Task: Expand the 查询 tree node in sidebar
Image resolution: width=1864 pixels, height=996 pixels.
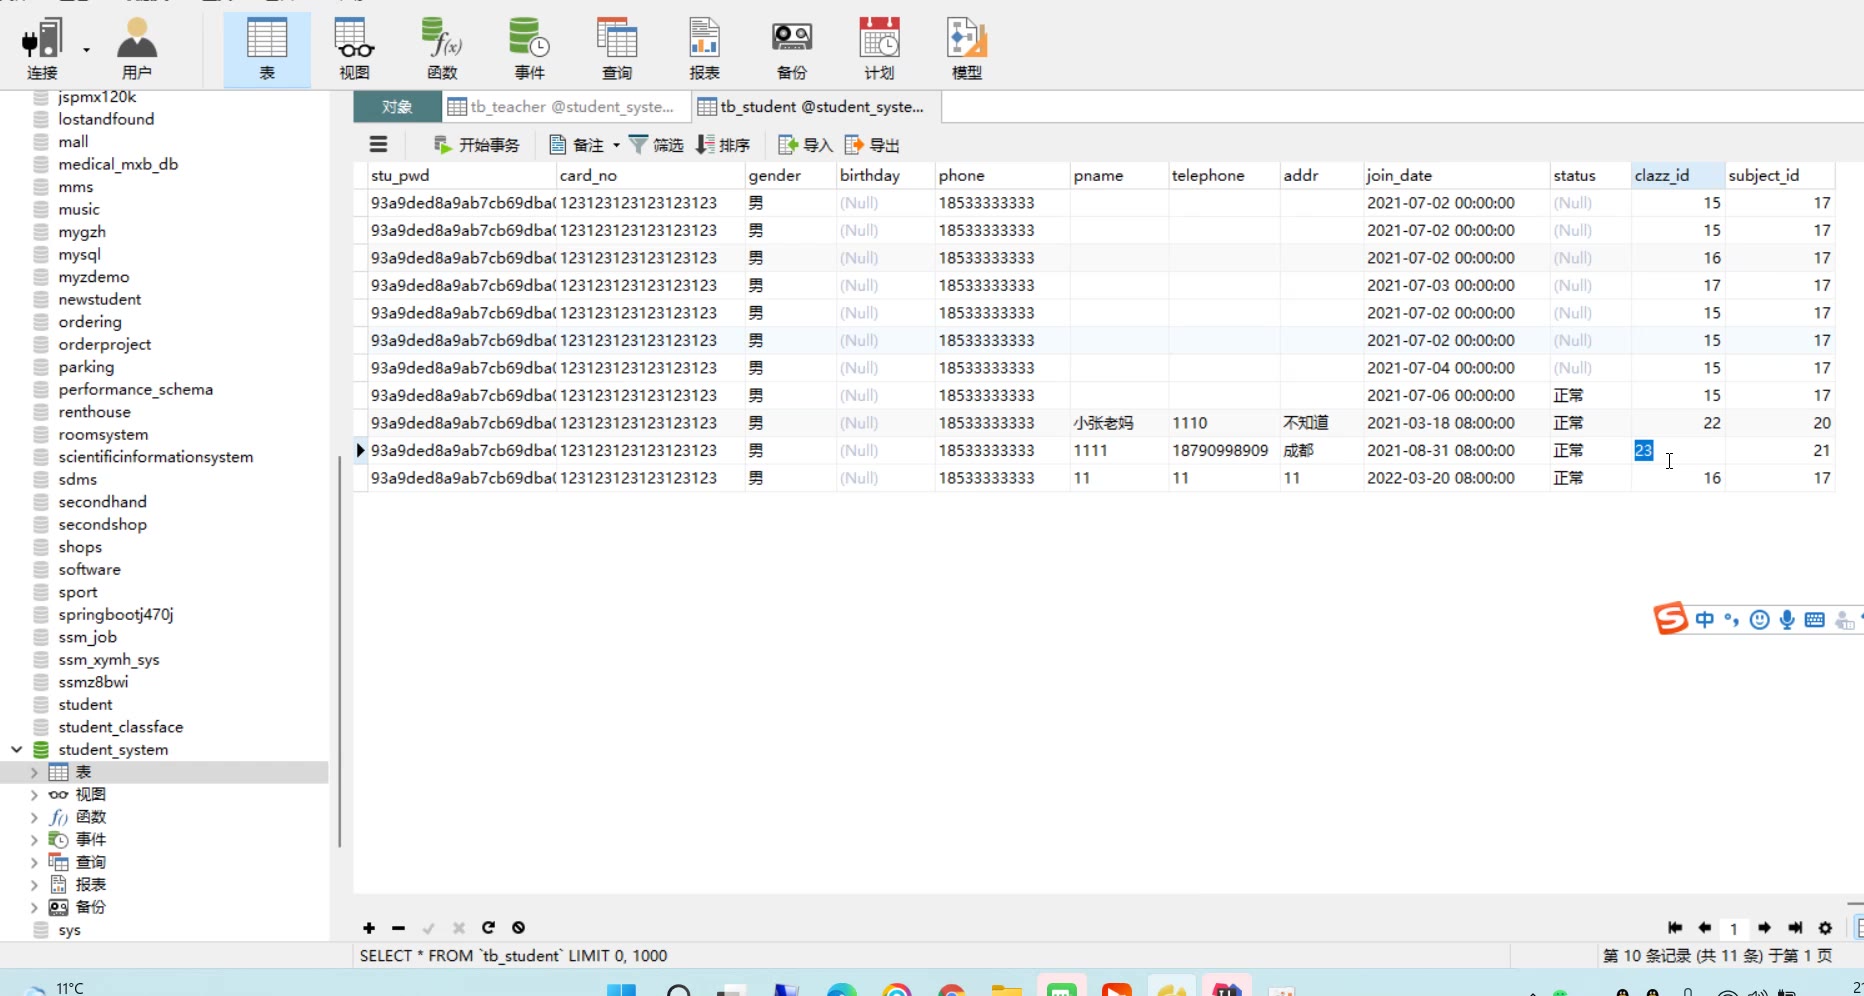Action: point(34,862)
